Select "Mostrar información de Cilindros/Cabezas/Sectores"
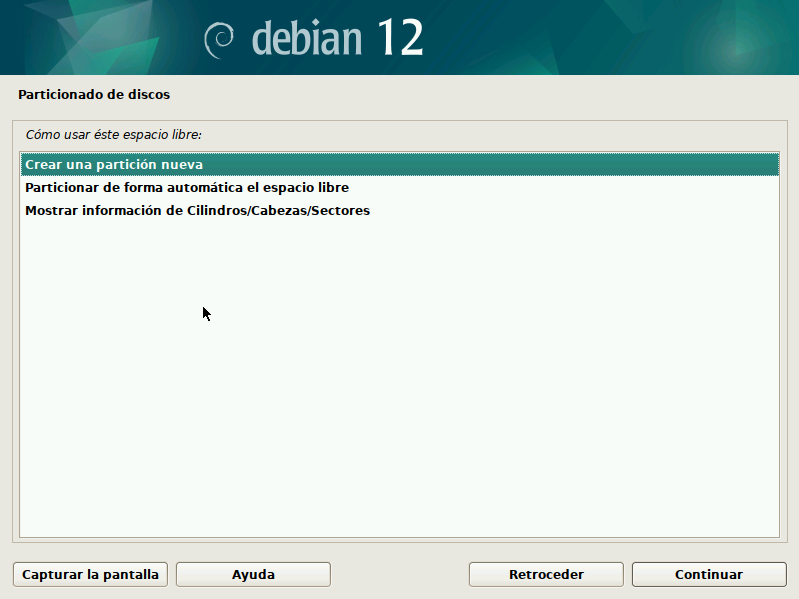 197,210
